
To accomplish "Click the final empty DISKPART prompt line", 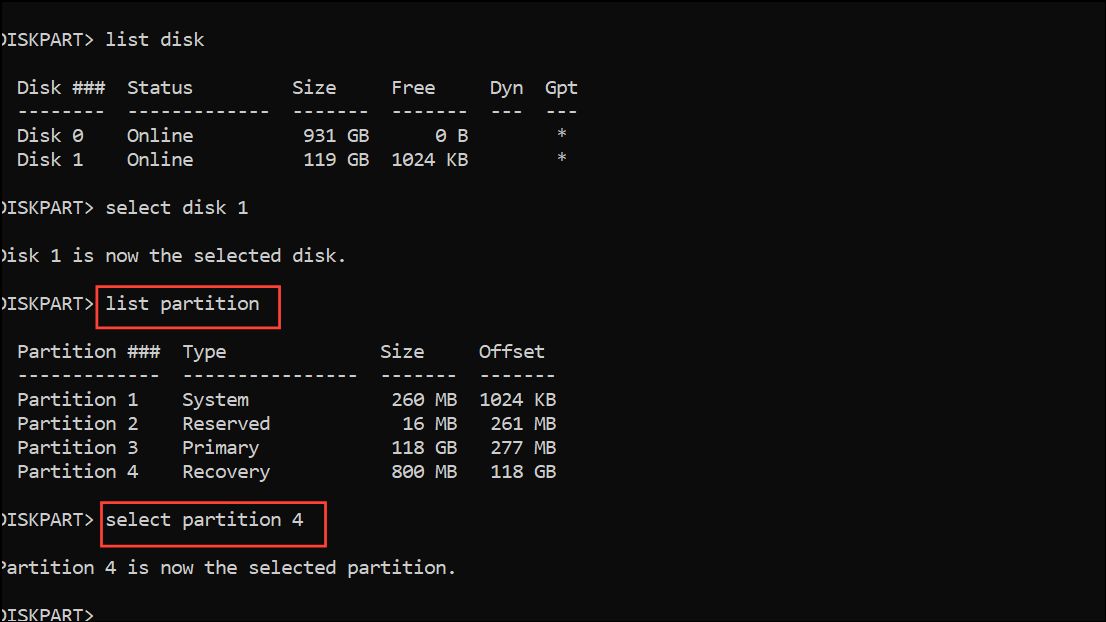I will pyautogui.click(x=47, y=614).
